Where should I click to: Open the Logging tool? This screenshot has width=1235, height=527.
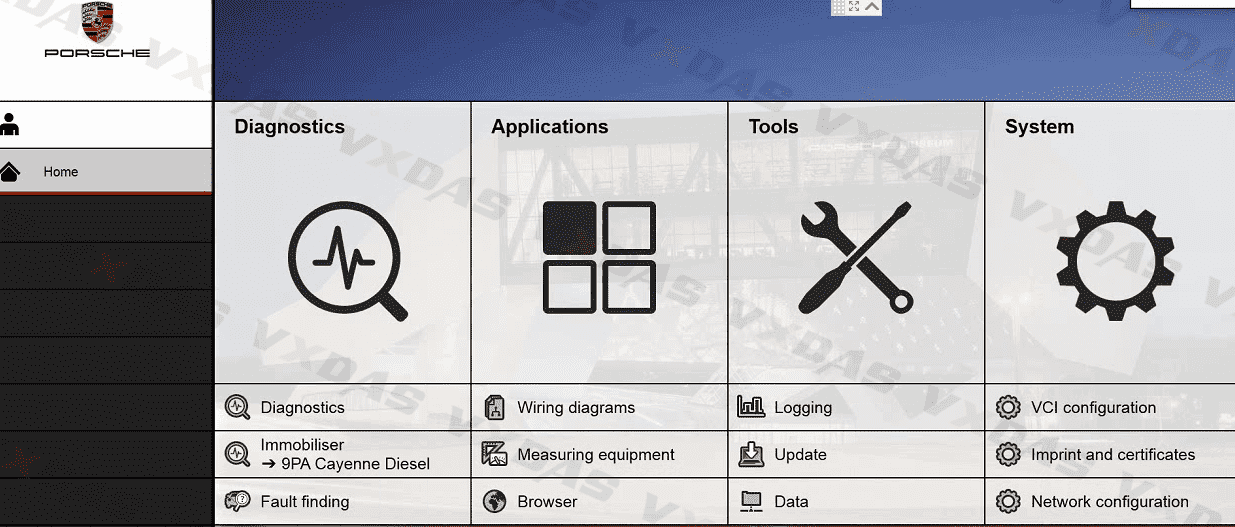click(802, 408)
